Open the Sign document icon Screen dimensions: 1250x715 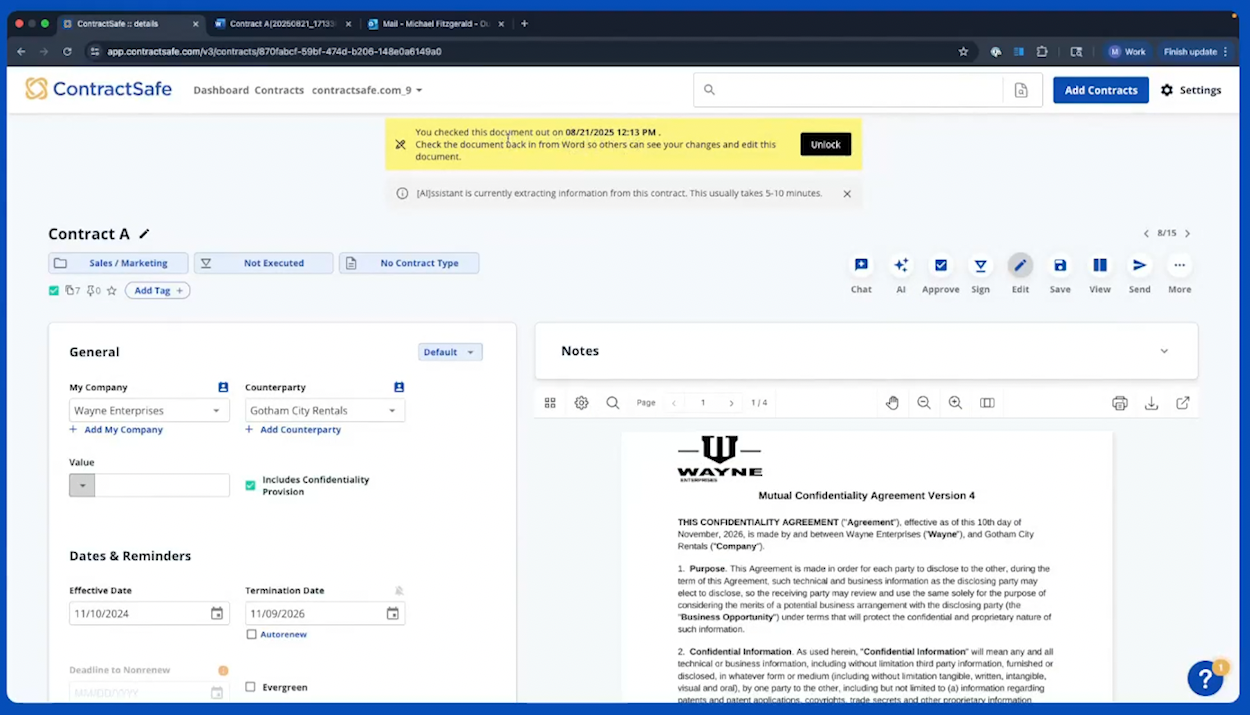click(x=980, y=266)
